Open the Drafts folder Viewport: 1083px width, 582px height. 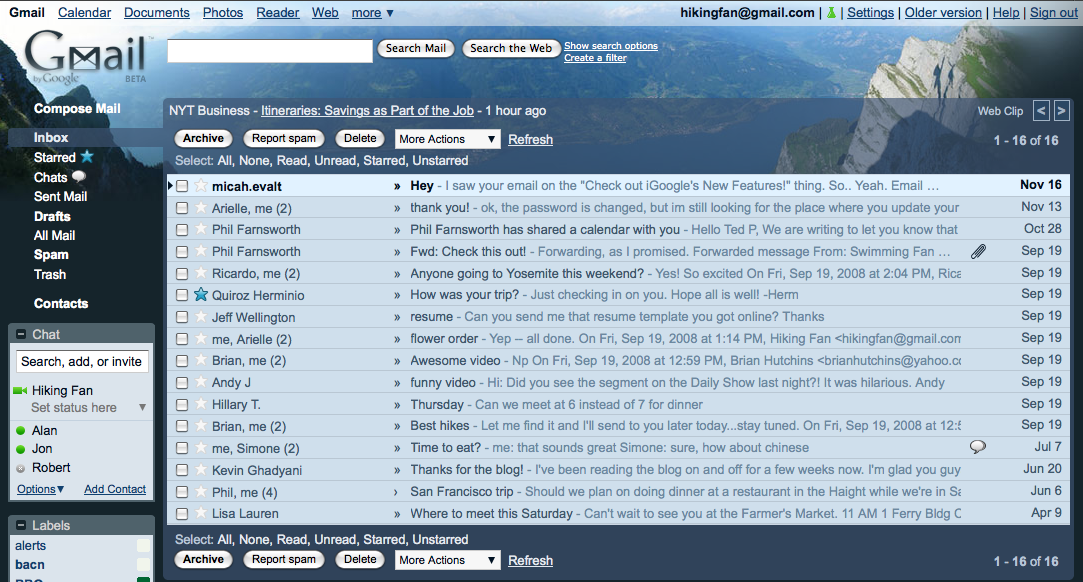coord(52,216)
